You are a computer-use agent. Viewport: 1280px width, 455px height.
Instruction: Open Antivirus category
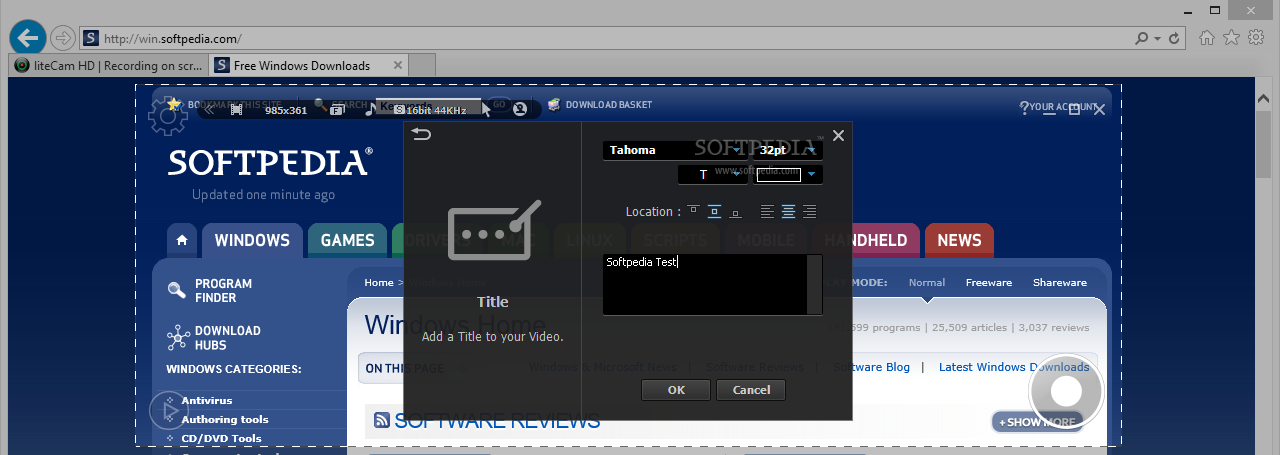(x=207, y=400)
